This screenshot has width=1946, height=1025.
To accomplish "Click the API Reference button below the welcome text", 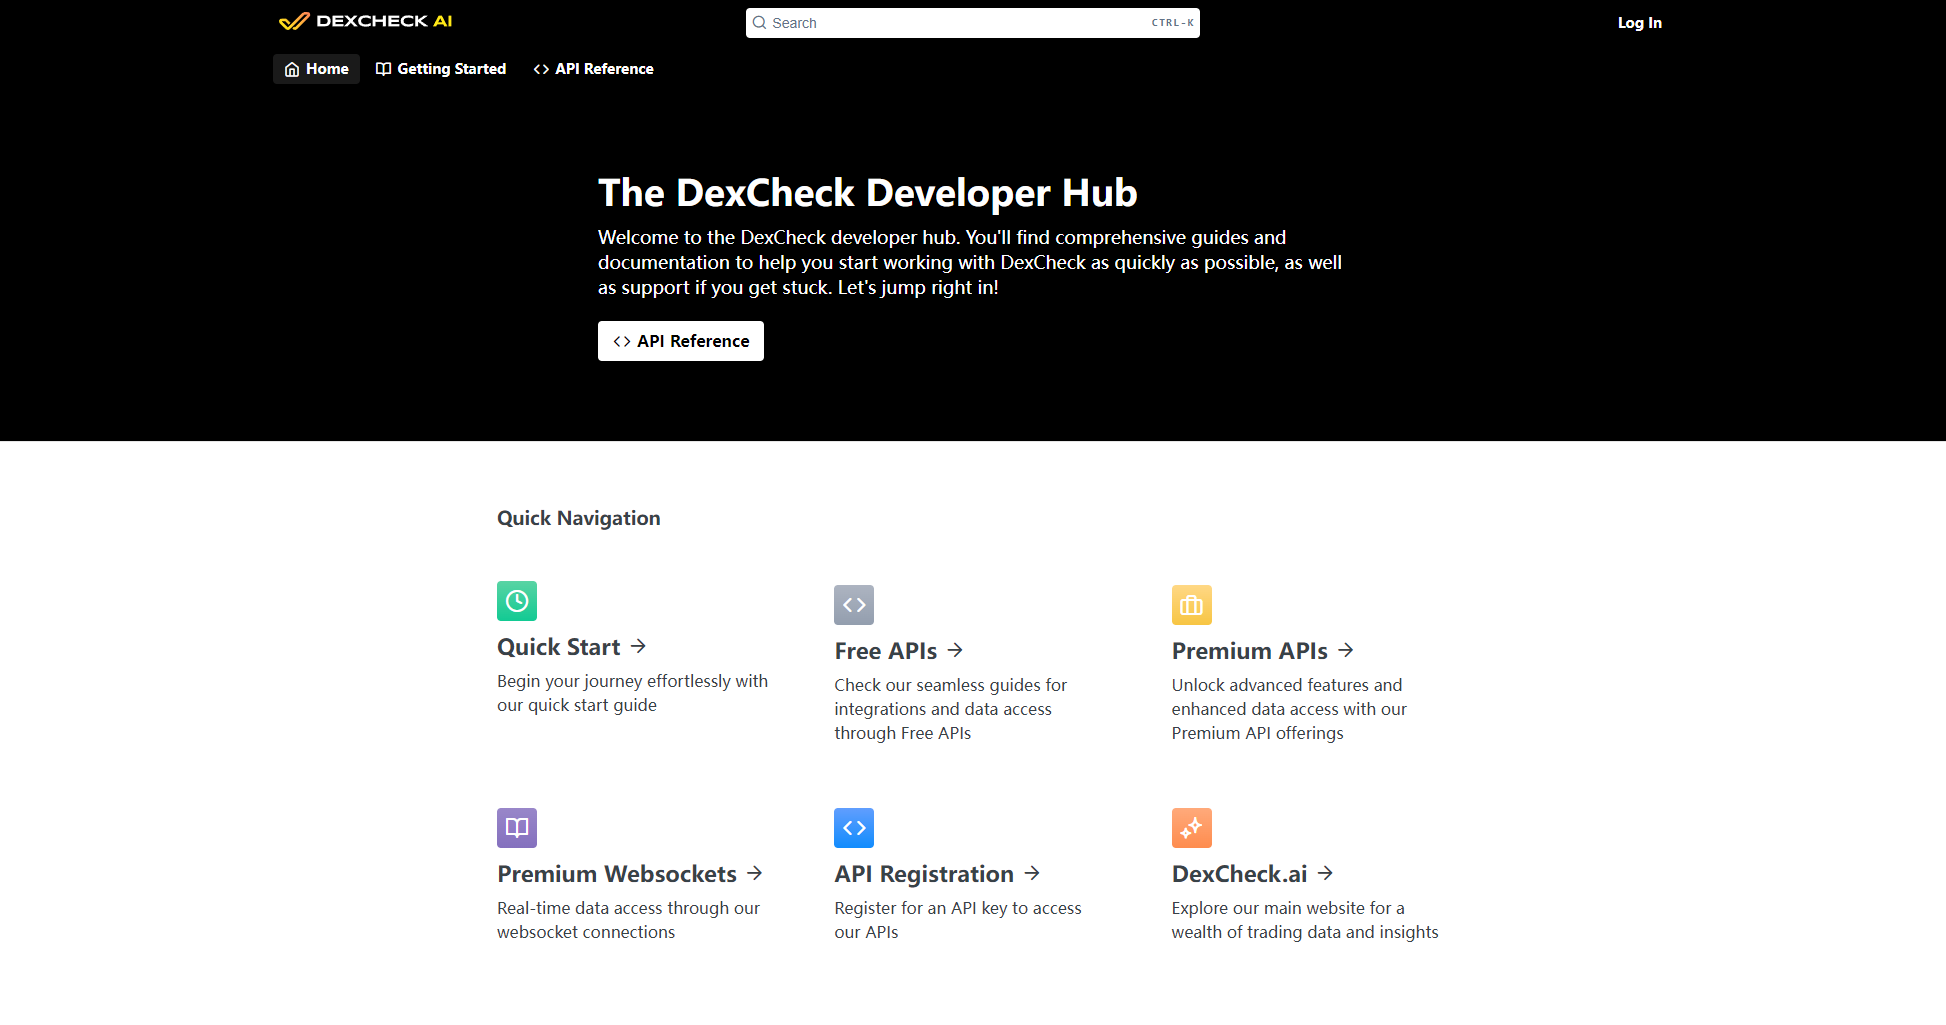I will click(680, 341).
